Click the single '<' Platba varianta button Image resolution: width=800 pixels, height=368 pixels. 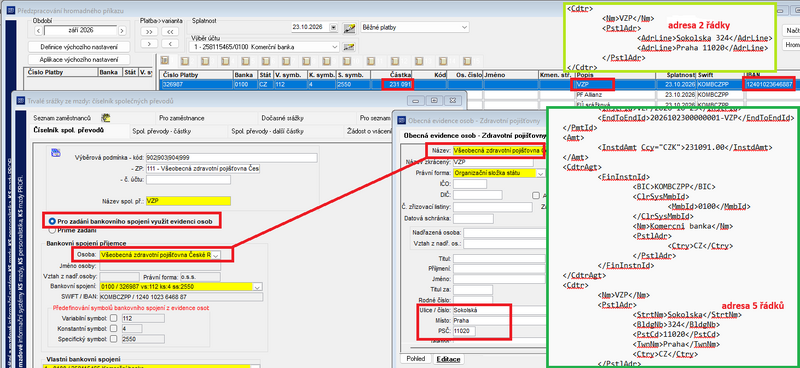coord(170,43)
